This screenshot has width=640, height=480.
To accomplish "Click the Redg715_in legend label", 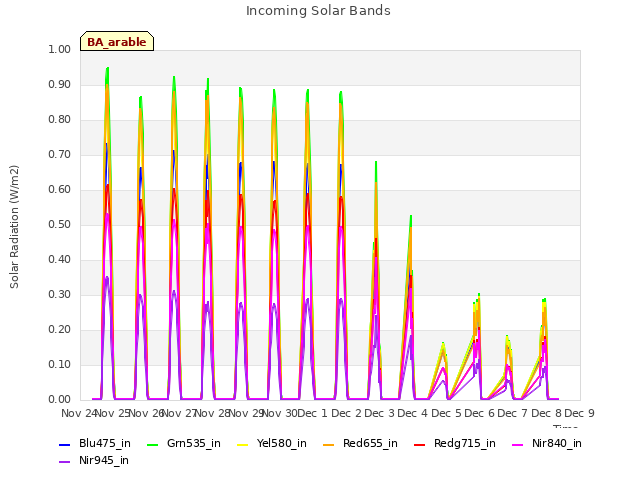I will (464, 443).
